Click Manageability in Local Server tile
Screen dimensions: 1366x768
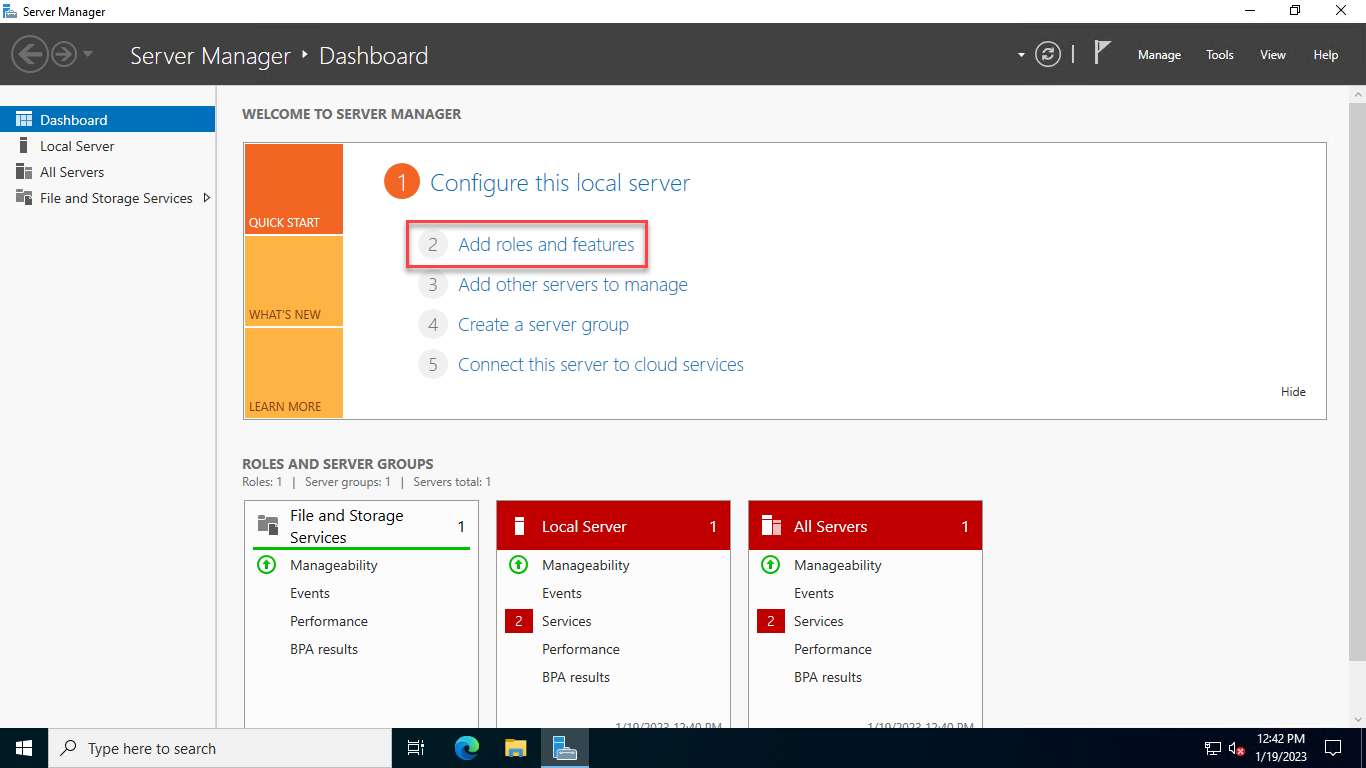(586, 565)
